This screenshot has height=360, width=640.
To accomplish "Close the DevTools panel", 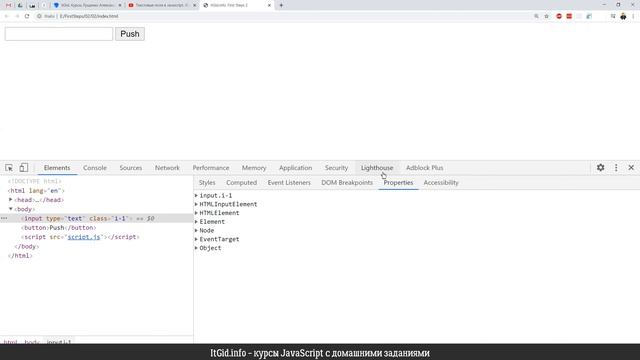I will coord(631,167).
